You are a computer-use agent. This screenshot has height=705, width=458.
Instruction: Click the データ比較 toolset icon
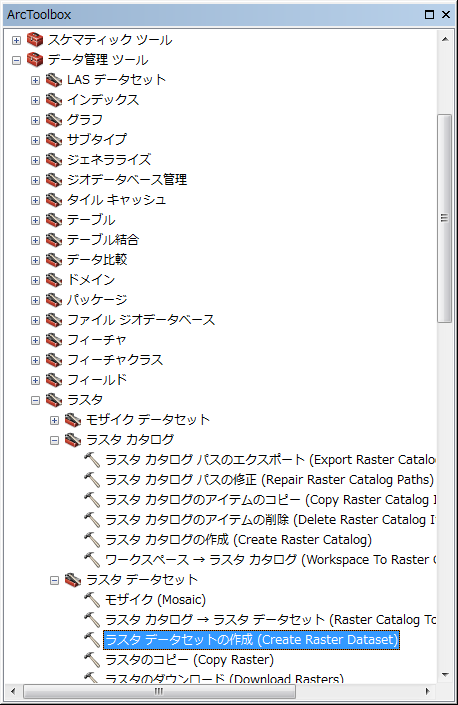point(54,260)
